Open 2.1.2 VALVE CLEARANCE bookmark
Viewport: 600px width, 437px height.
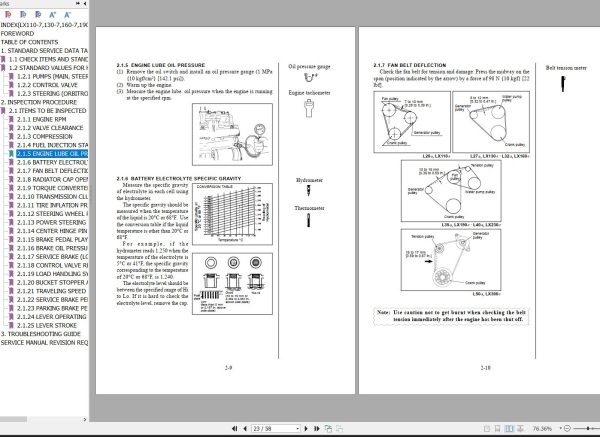coord(50,128)
